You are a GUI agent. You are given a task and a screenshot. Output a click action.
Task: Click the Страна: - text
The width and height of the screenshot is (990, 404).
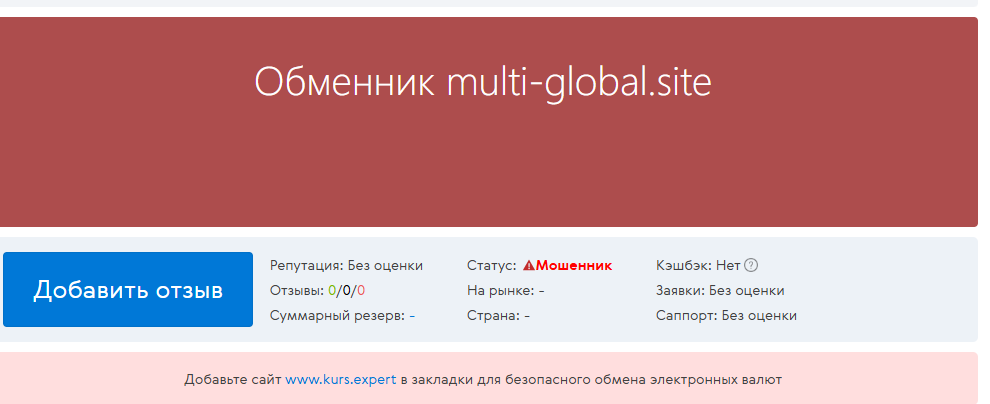[498, 316]
